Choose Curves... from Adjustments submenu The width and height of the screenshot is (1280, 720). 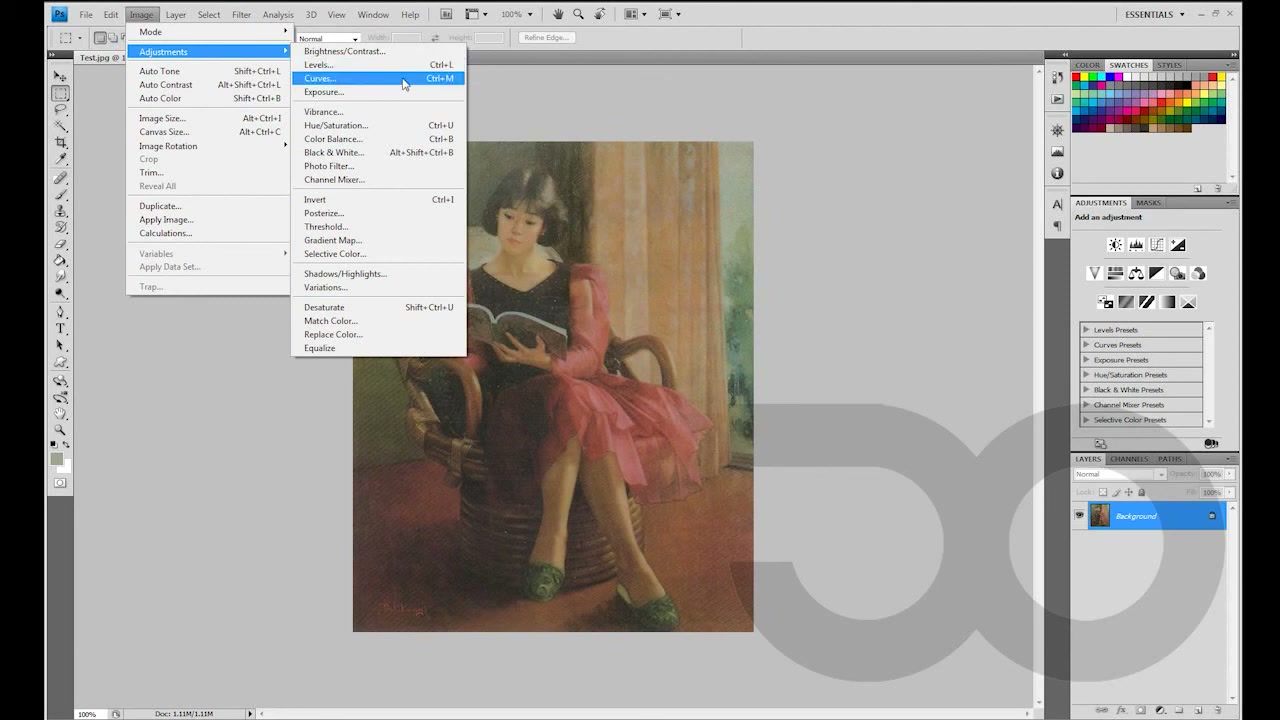[378, 78]
